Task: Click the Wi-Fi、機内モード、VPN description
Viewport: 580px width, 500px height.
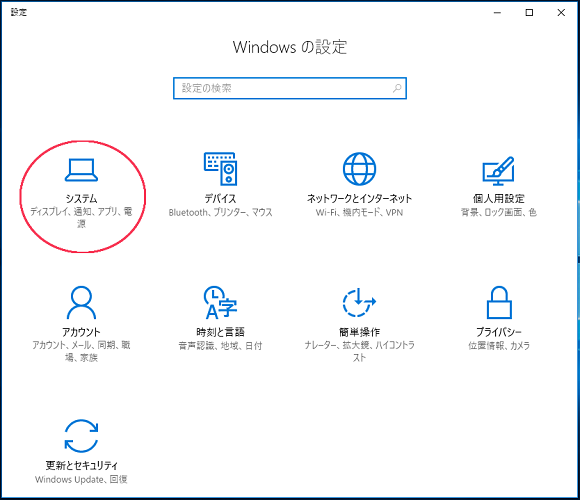Action: point(359,213)
